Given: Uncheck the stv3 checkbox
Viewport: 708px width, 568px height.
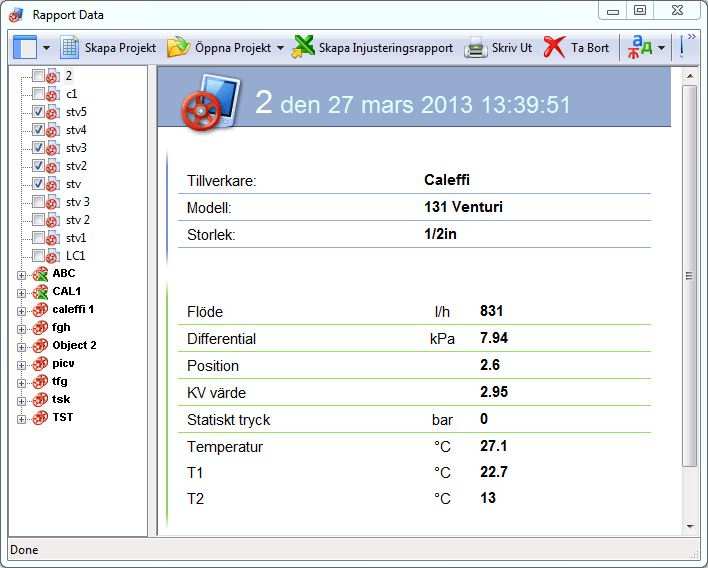Looking at the screenshot, I should 38,148.
